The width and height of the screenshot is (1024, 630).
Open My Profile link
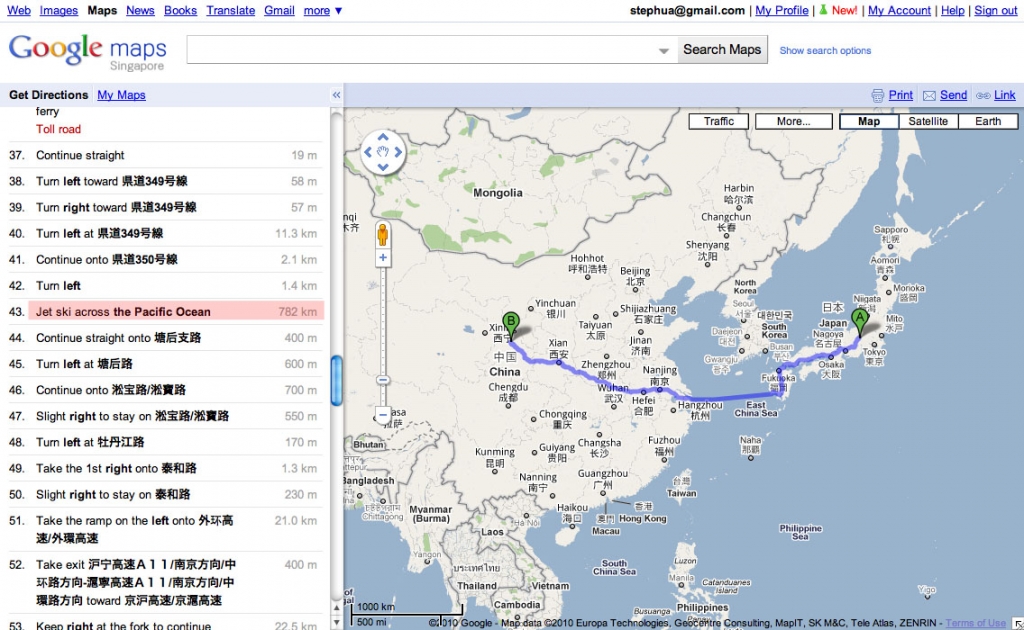(x=782, y=10)
